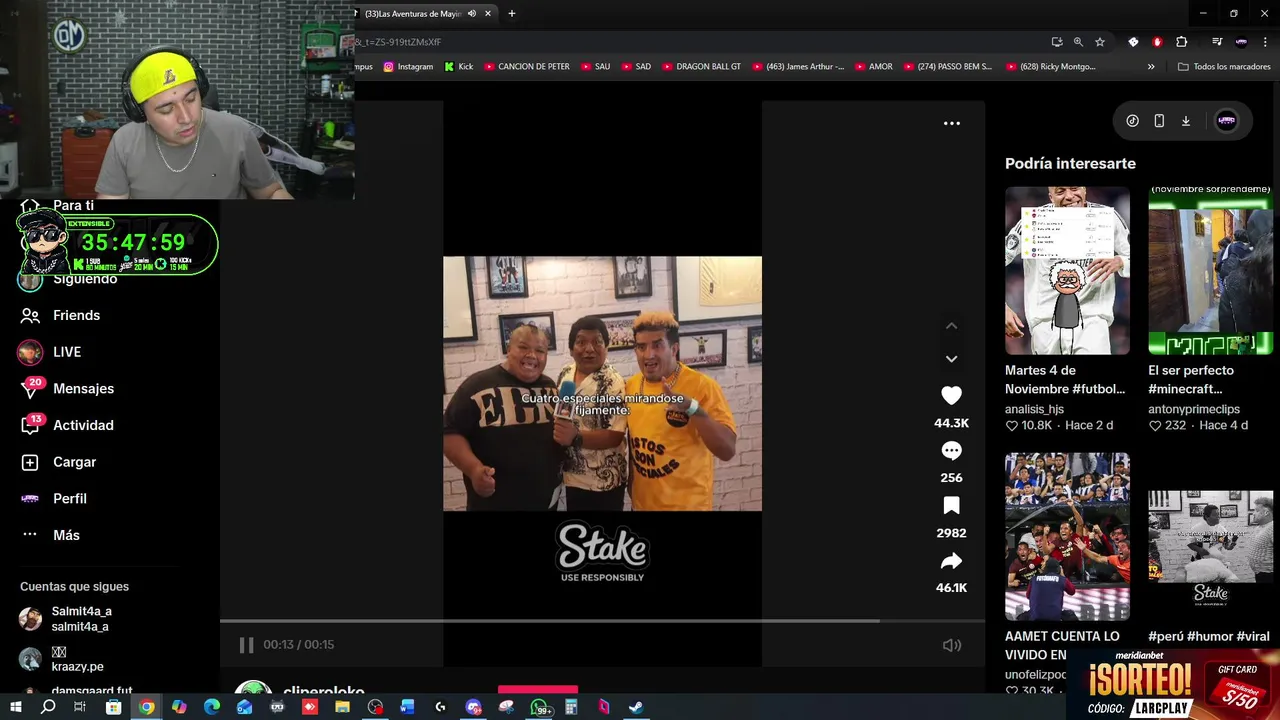1280x720 pixels.
Task: Open Steam from the taskbar
Action: 636,707
